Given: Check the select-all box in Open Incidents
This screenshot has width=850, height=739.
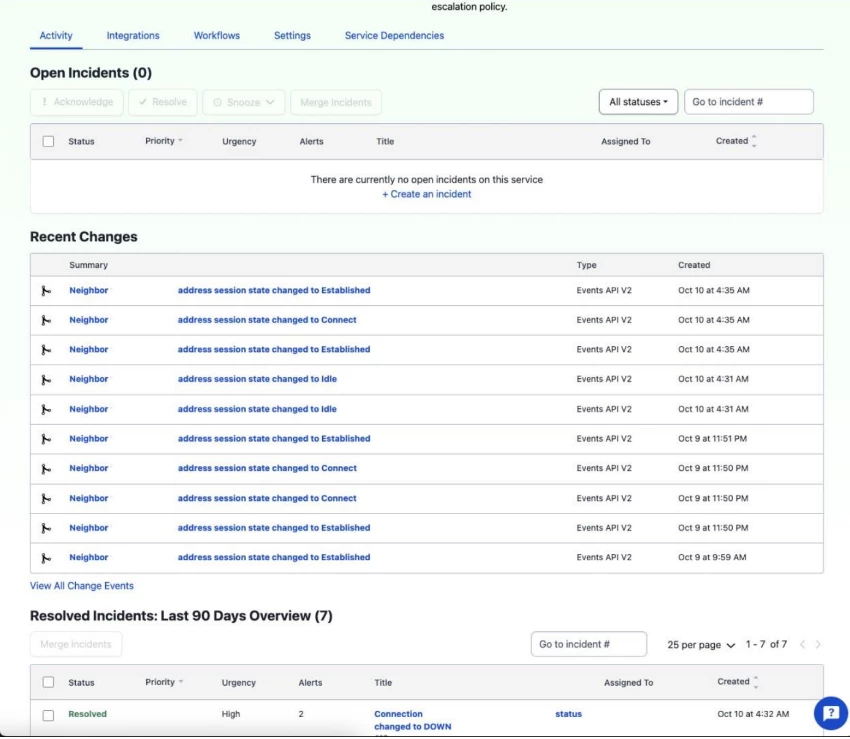Looking at the screenshot, I should [48, 142].
